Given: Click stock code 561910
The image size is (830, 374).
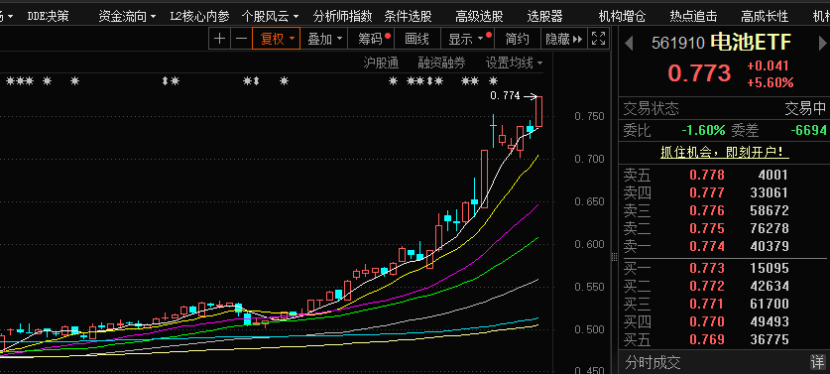Looking at the screenshot, I should click(x=678, y=43).
